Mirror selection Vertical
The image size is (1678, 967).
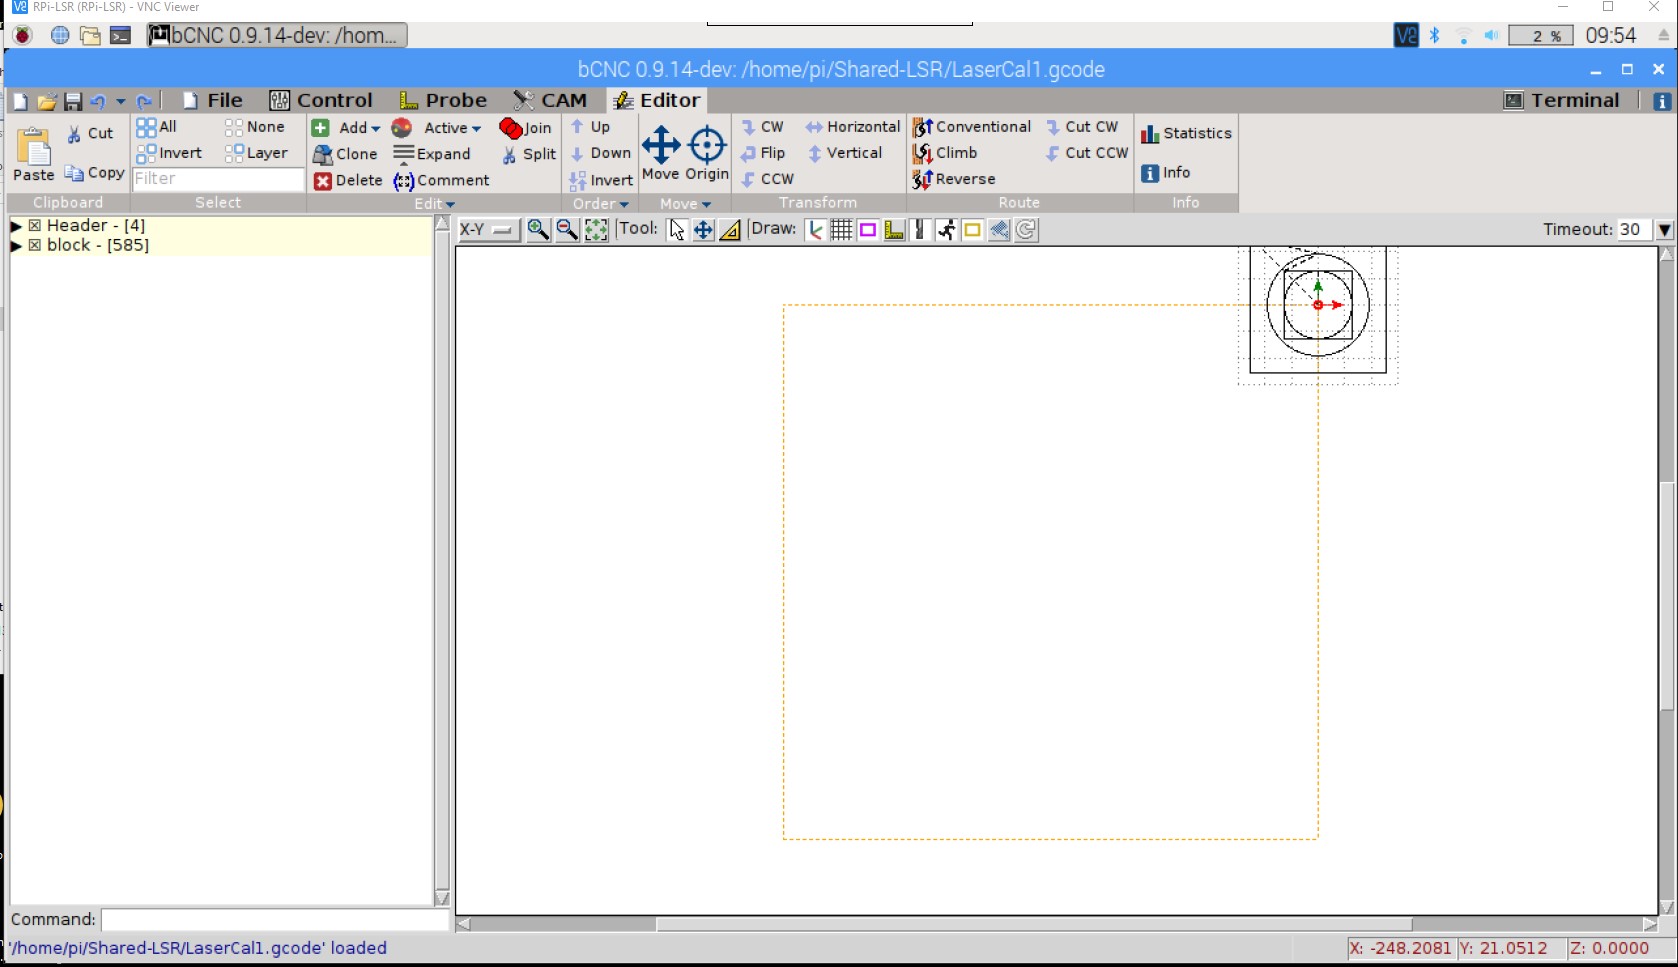845,153
